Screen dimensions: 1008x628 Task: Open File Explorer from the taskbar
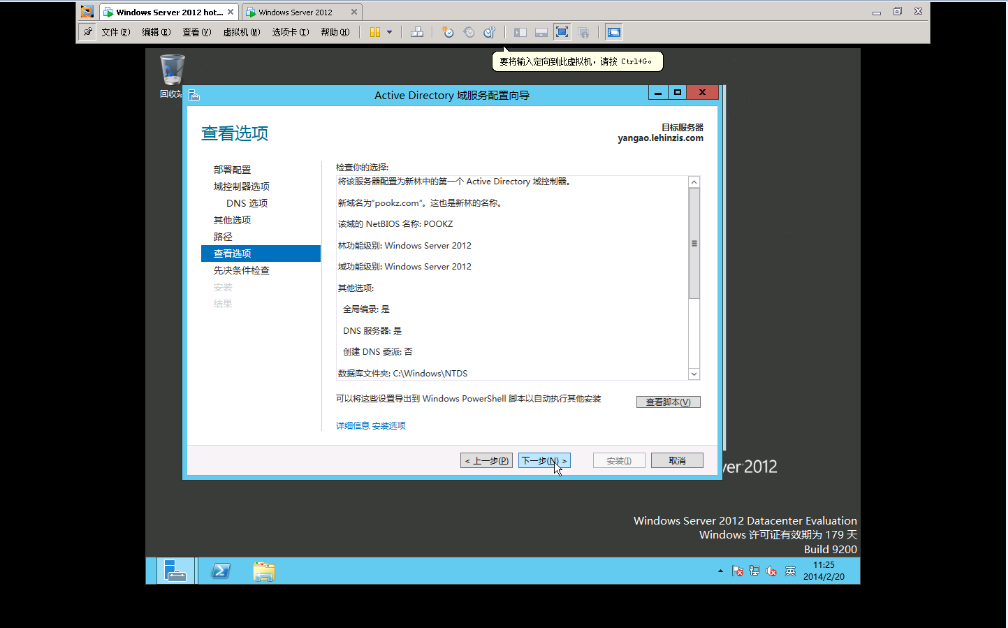click(264, 570)
